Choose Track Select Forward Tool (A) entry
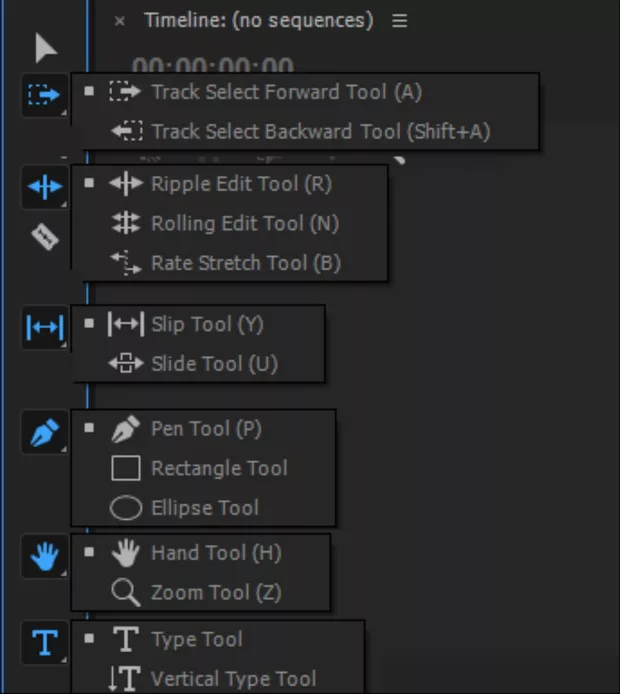The height and width of the screenshot is (694, 620). [286, 92]
